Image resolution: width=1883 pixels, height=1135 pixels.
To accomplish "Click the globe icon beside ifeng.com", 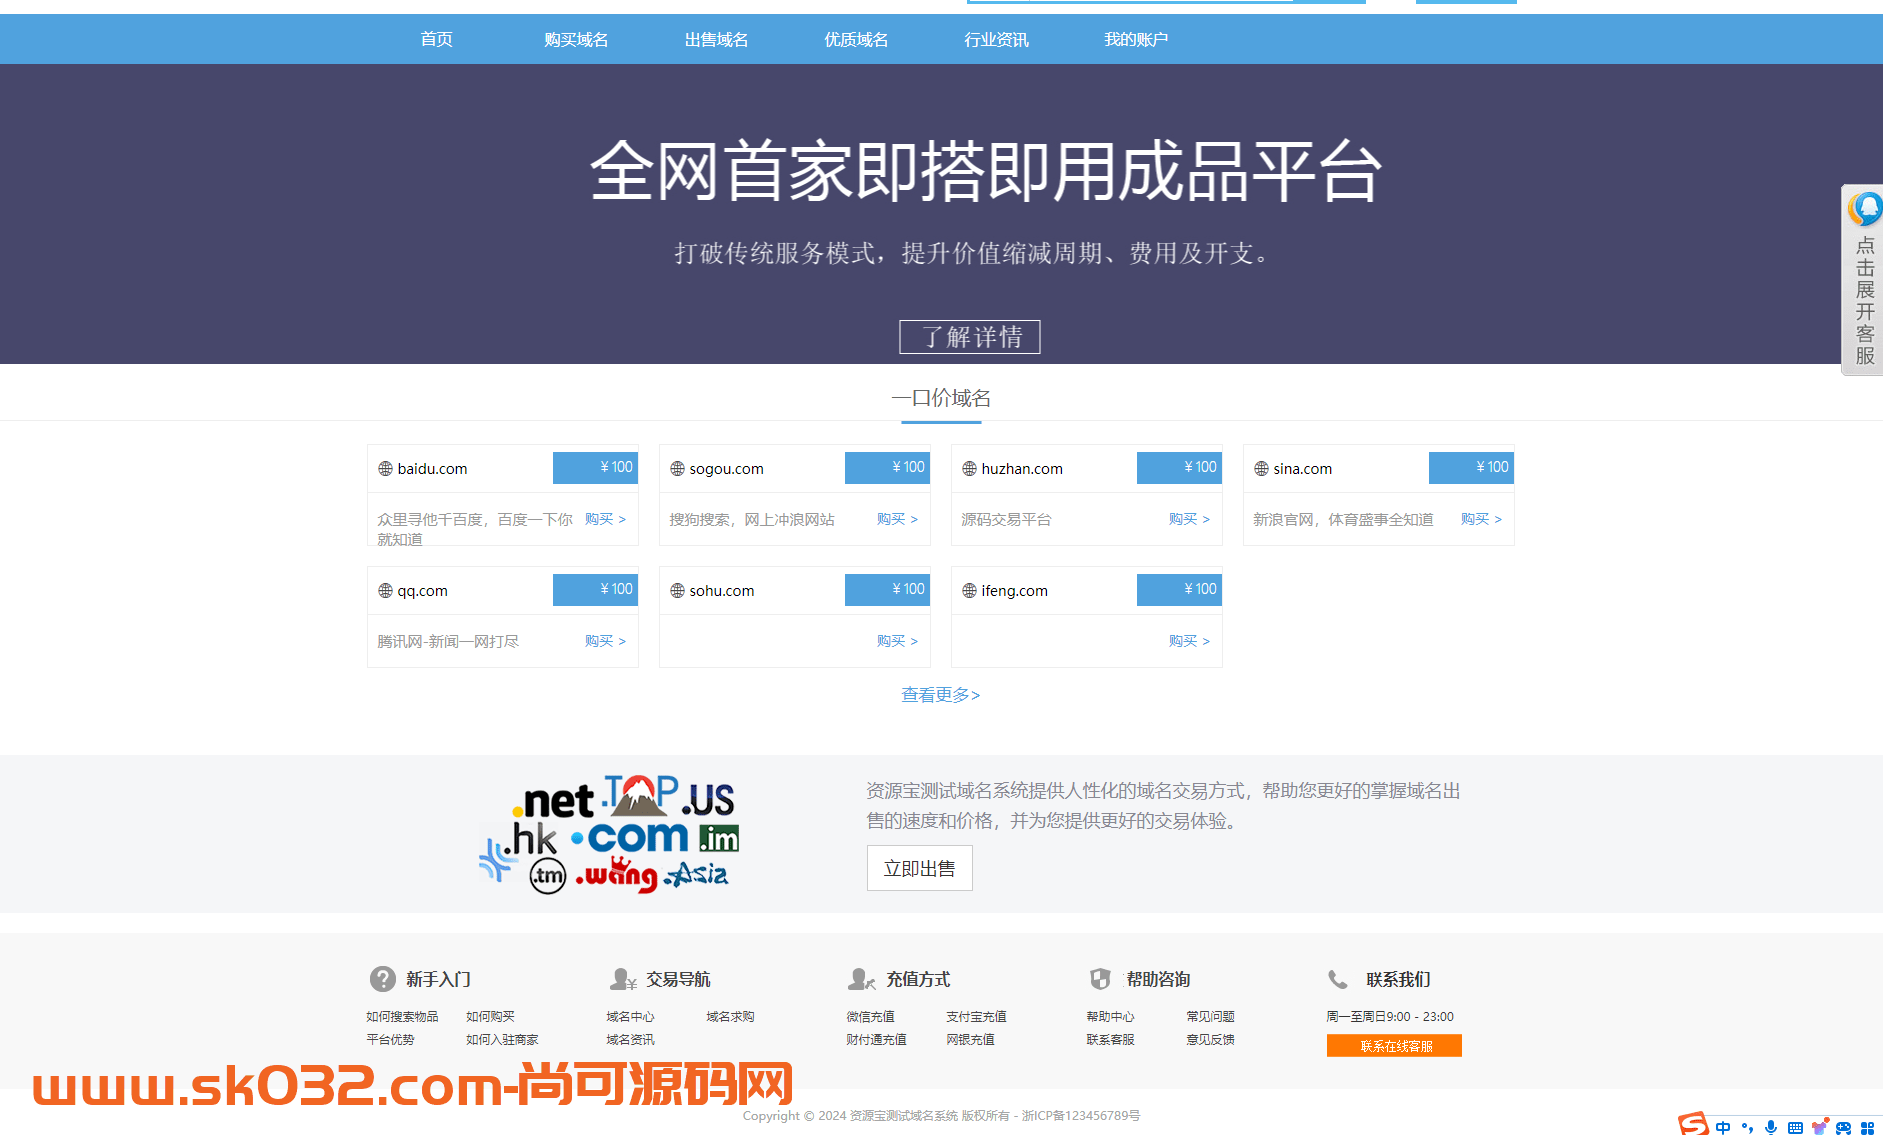I will (969, 591).
